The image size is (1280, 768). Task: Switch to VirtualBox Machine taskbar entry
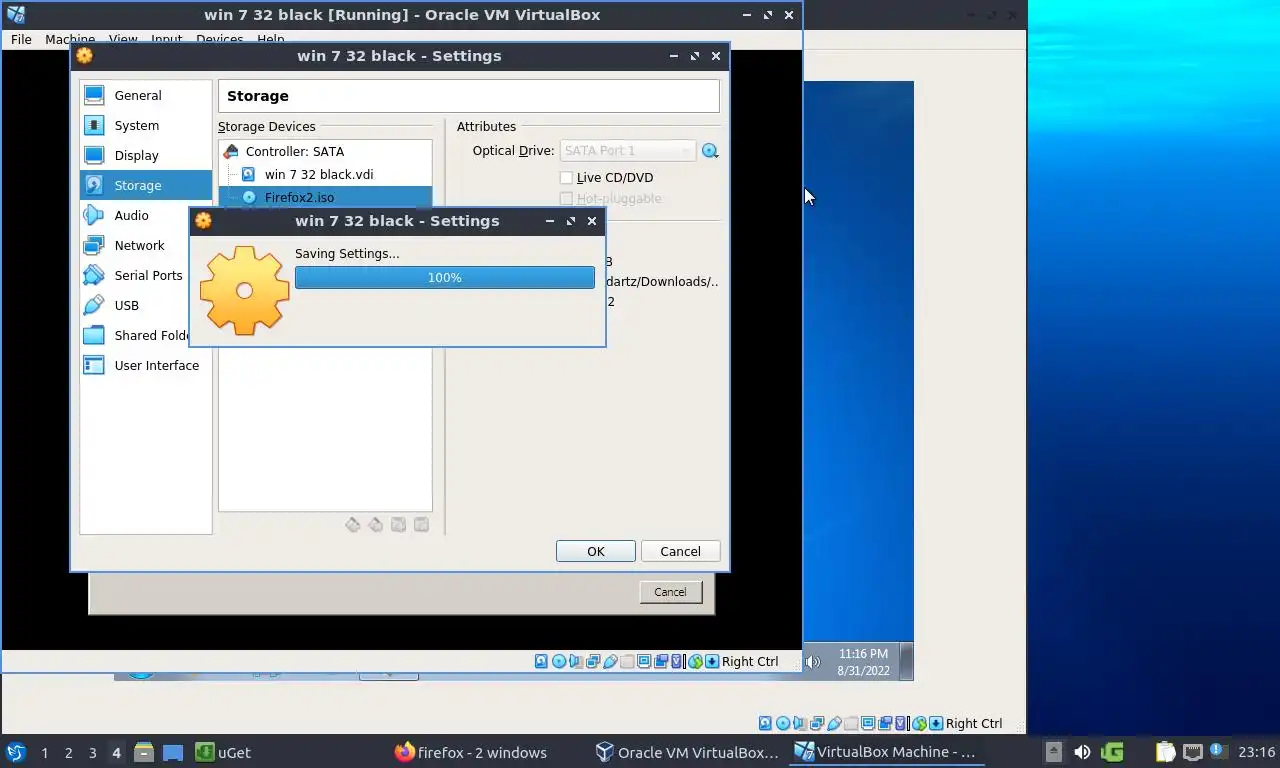886,752
